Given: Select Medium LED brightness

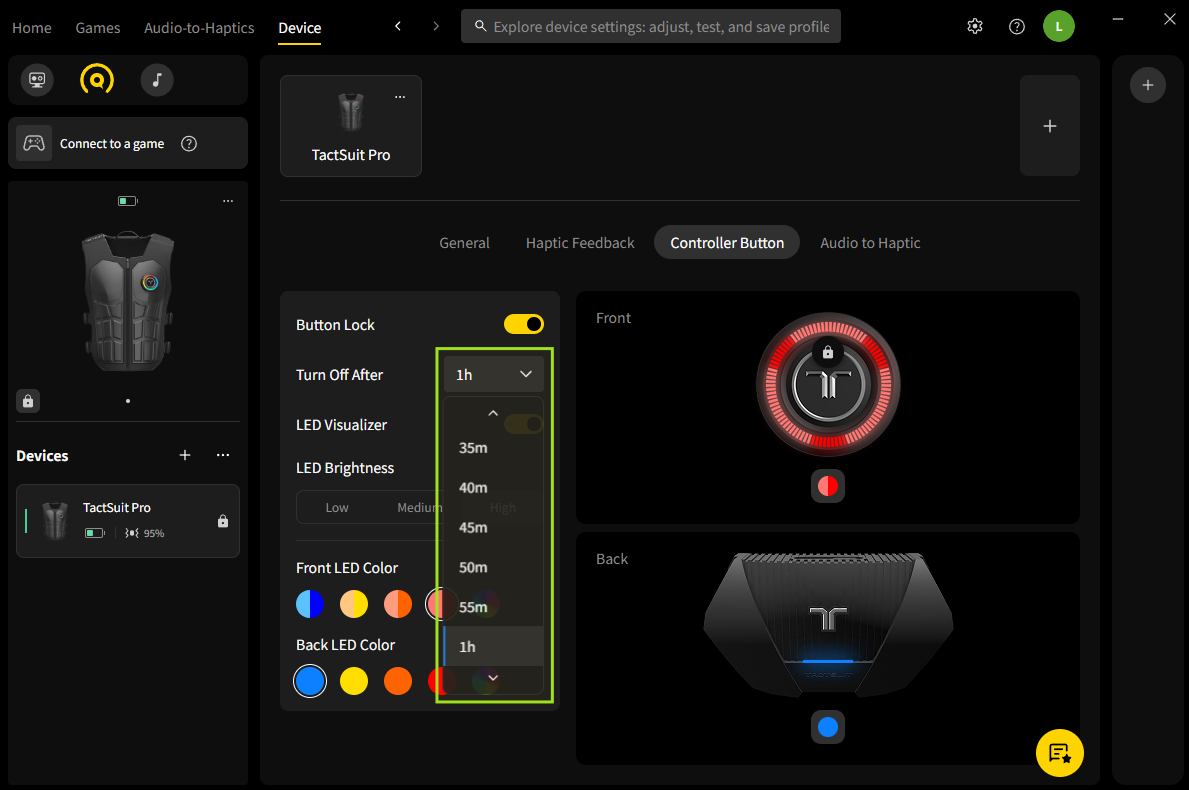Looking at the screenshot, I should pyautogui.click(x=419, y=507).
